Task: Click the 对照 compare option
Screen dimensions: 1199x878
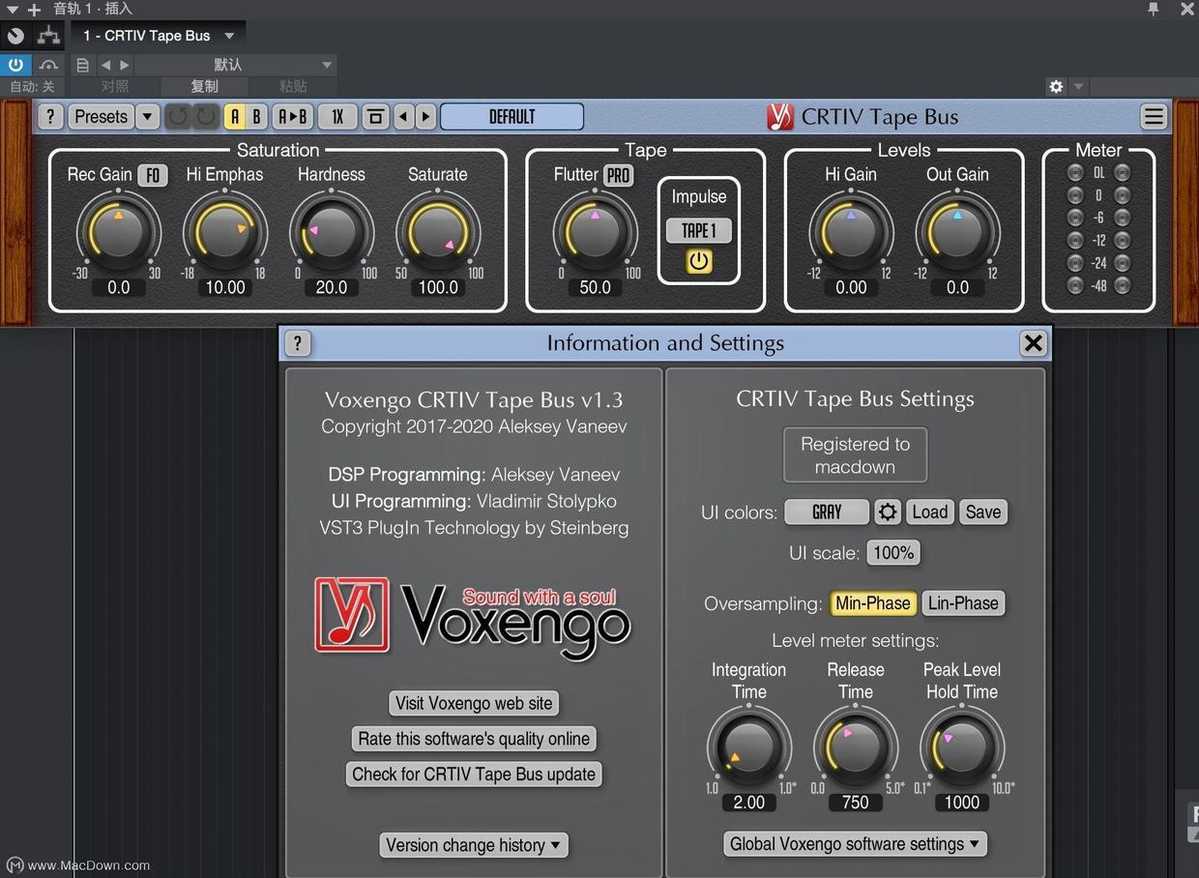Action: (x=115, y=86)
